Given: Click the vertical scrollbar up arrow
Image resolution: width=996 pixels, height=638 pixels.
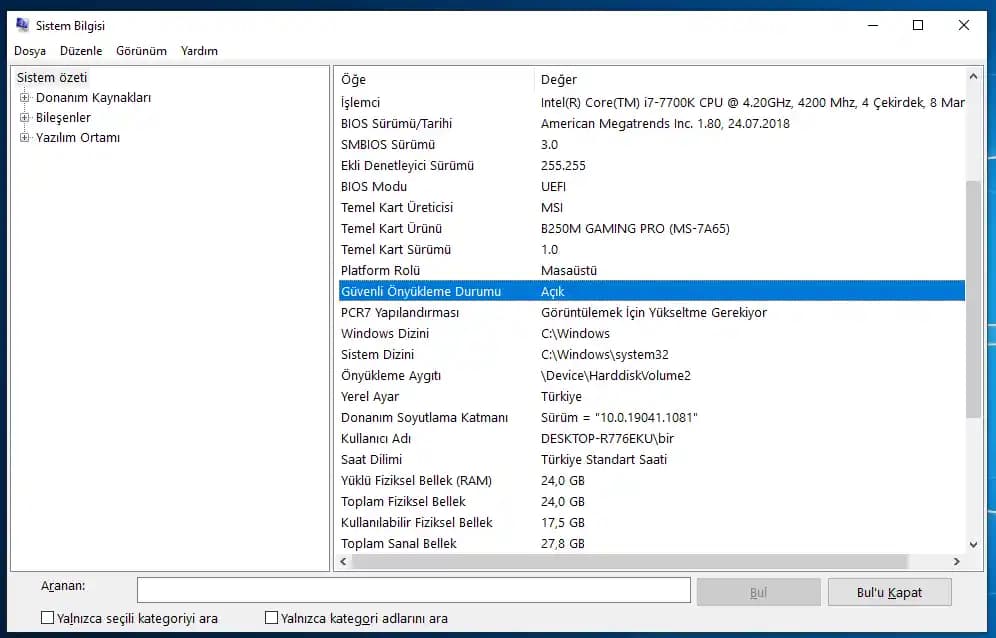Looking at the screenshot, I should click(x=974, y=77).
